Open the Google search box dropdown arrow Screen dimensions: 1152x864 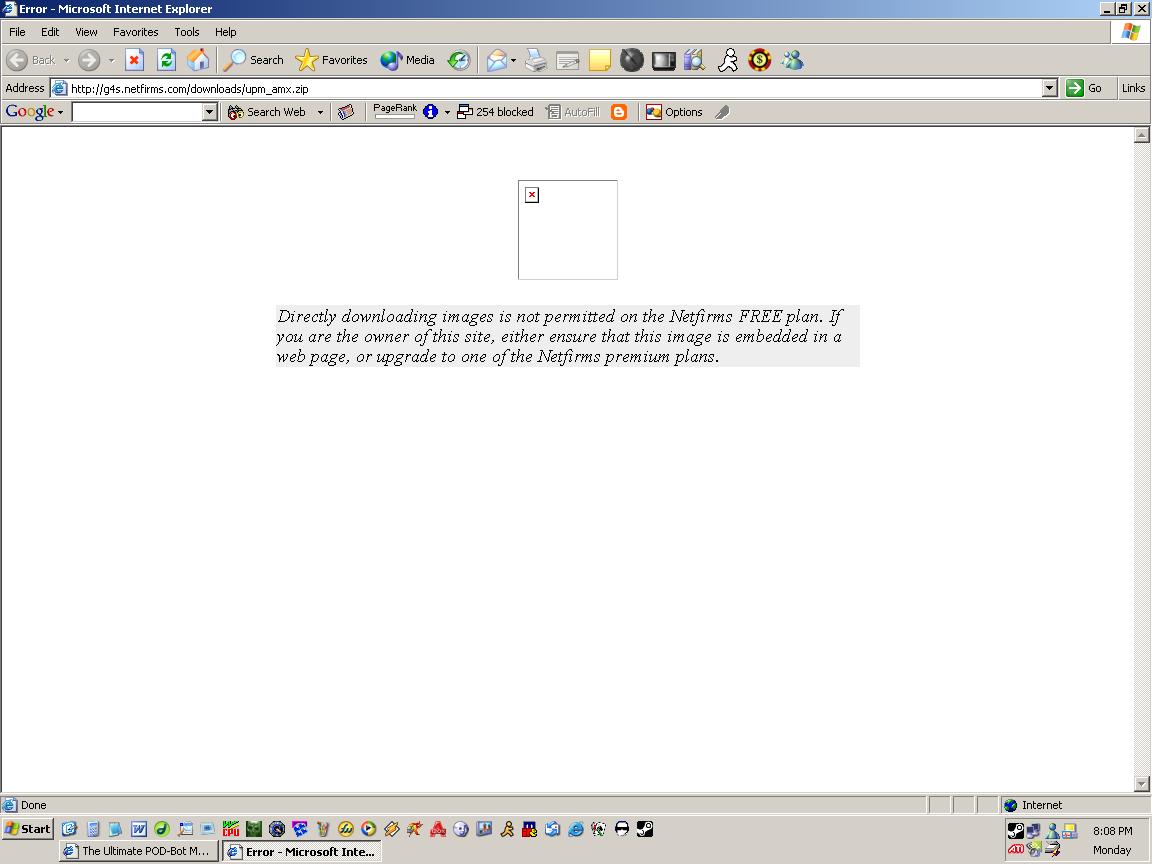210,112
